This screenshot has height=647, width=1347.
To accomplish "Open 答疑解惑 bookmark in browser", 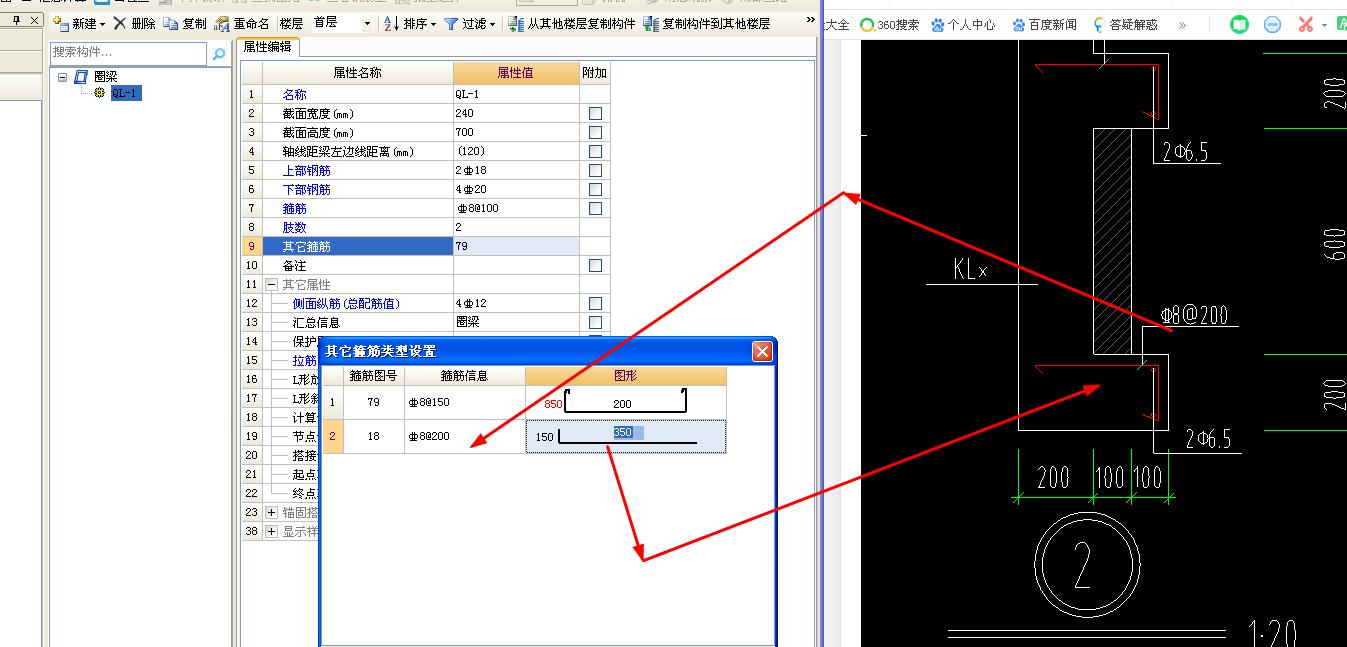I will [x=1125, y=25].
